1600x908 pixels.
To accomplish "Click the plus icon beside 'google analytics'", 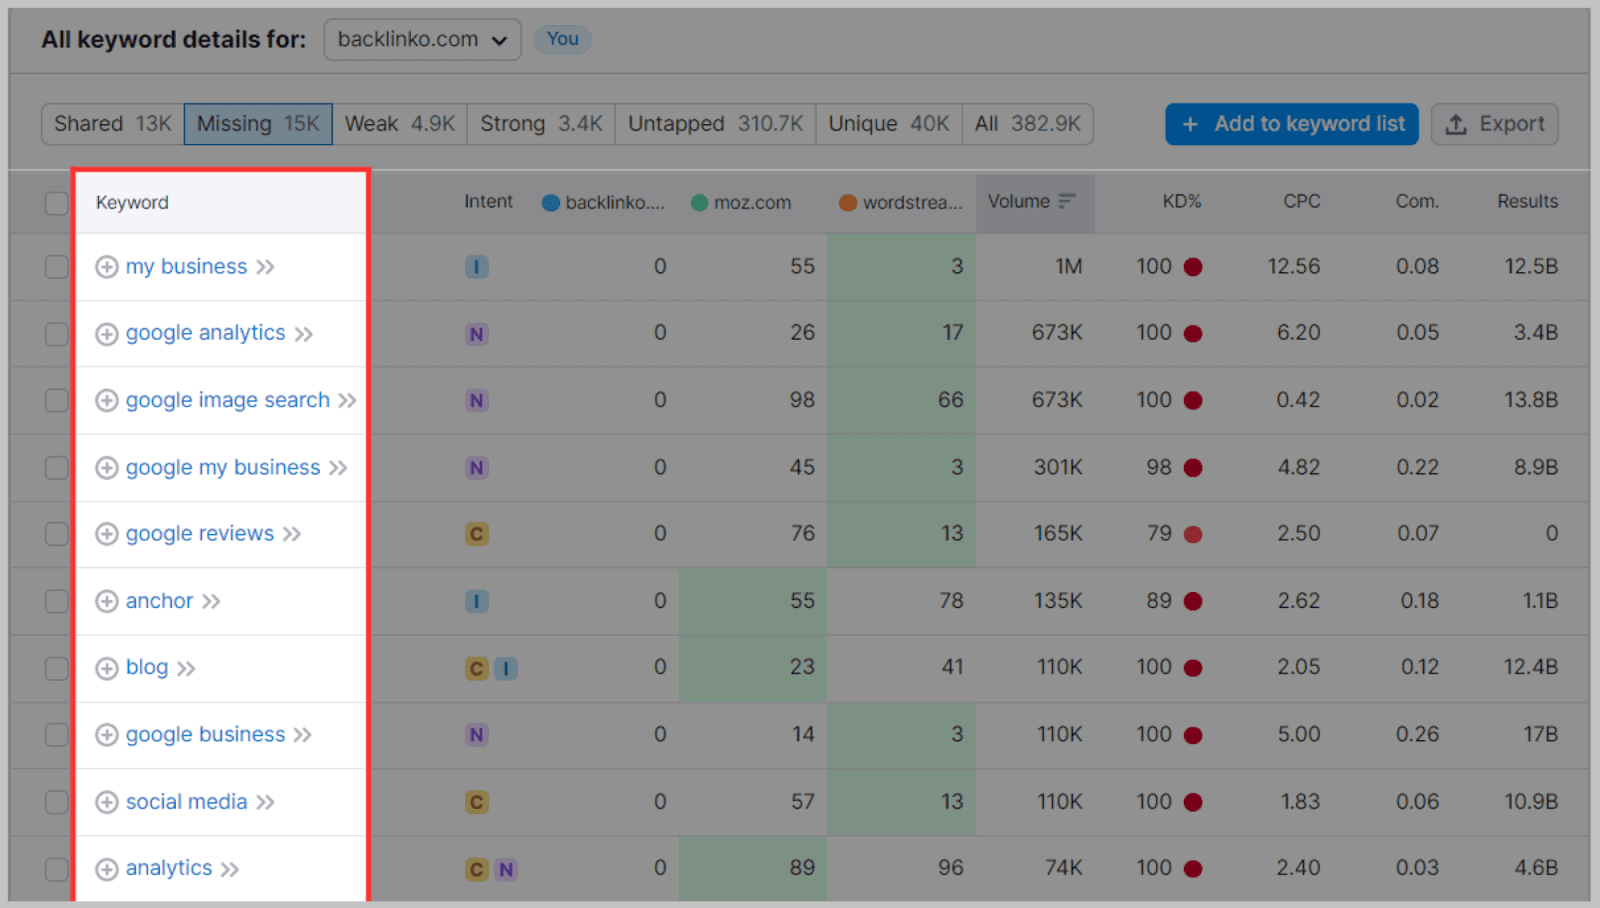I will tap(107, 334).
